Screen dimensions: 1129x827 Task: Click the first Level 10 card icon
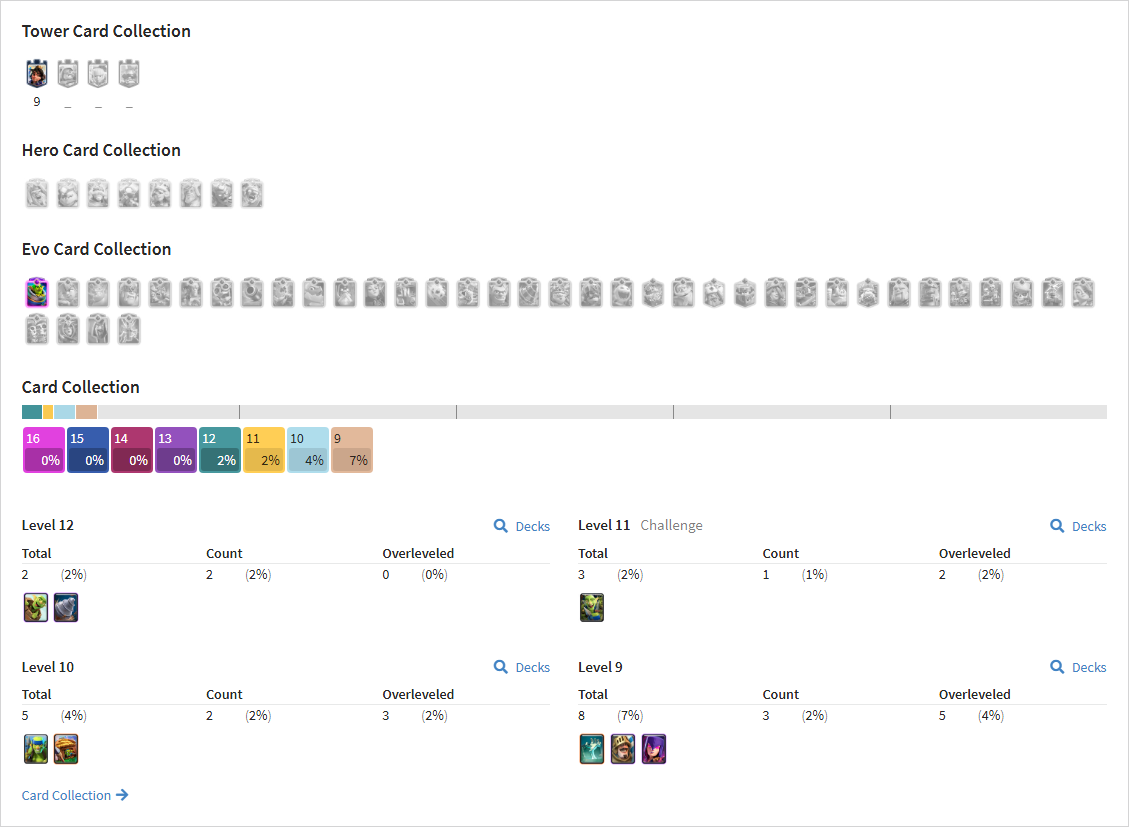(36, 749)
